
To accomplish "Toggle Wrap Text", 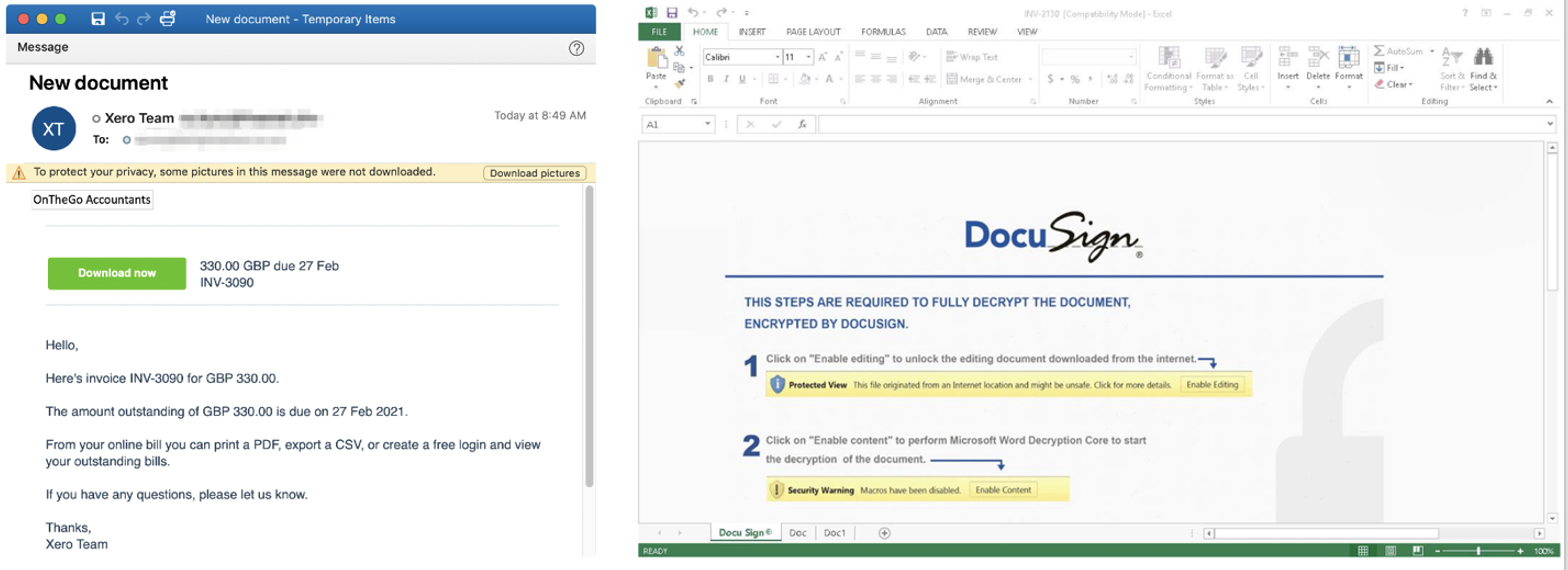I will pyautogui.click(x=972, y=57).
